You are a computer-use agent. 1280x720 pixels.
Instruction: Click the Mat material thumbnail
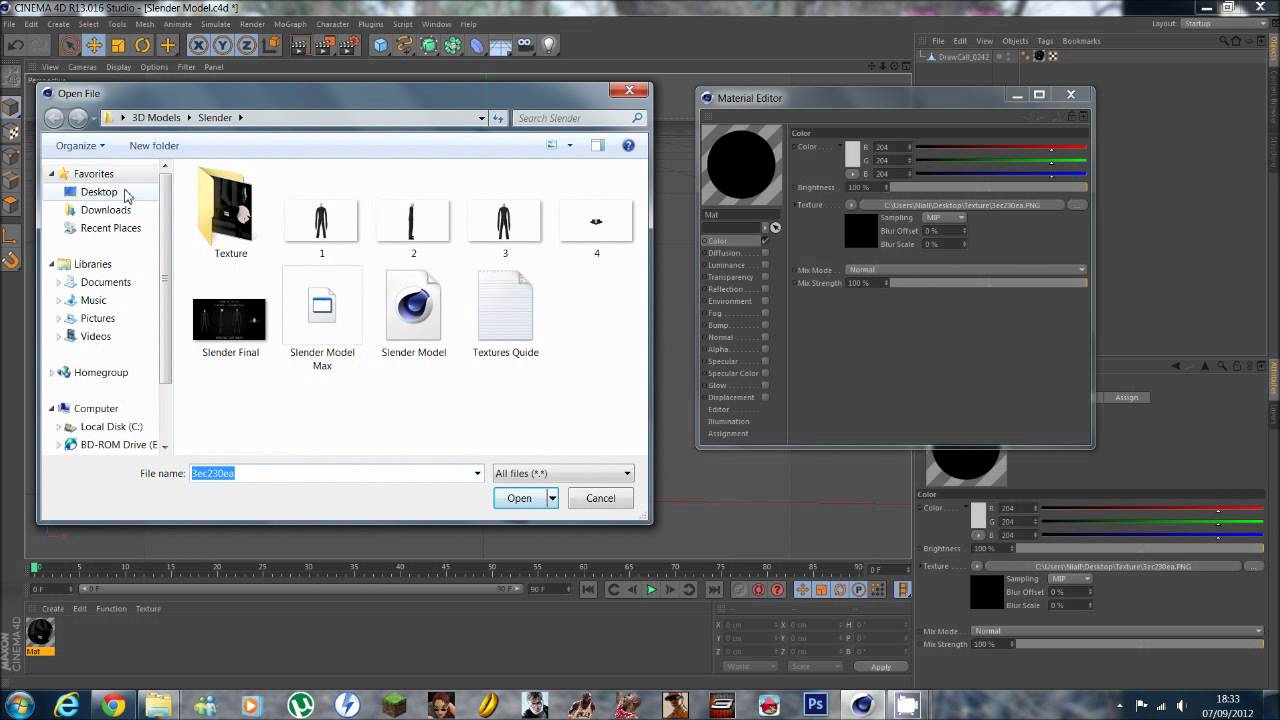click(40, 632)
